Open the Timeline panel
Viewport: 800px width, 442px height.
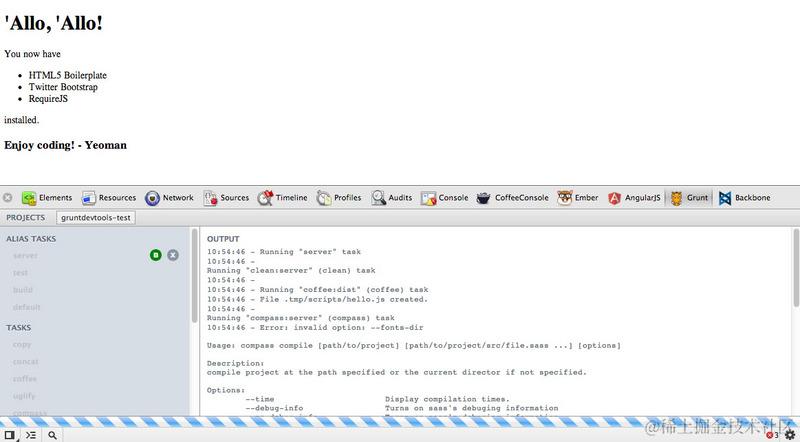pyautogui.click(x=282, y=198)
